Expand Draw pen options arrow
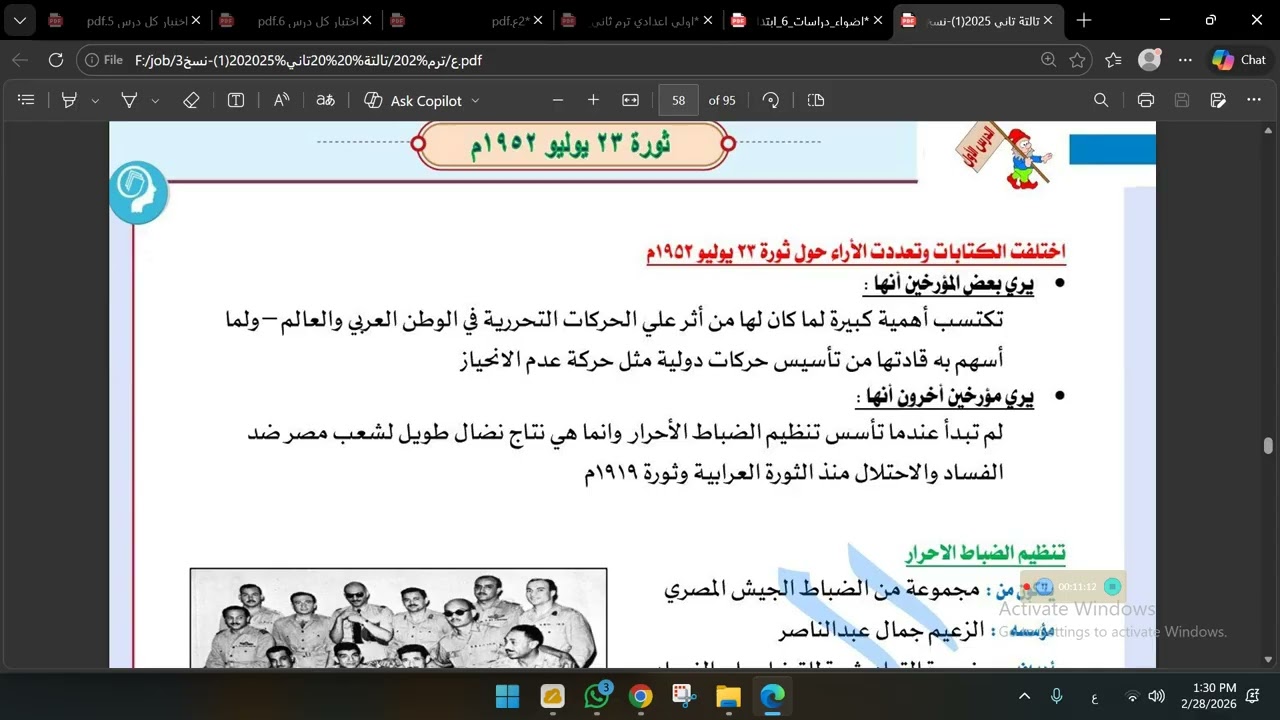The image size is (1280, 720). [155, 101]
